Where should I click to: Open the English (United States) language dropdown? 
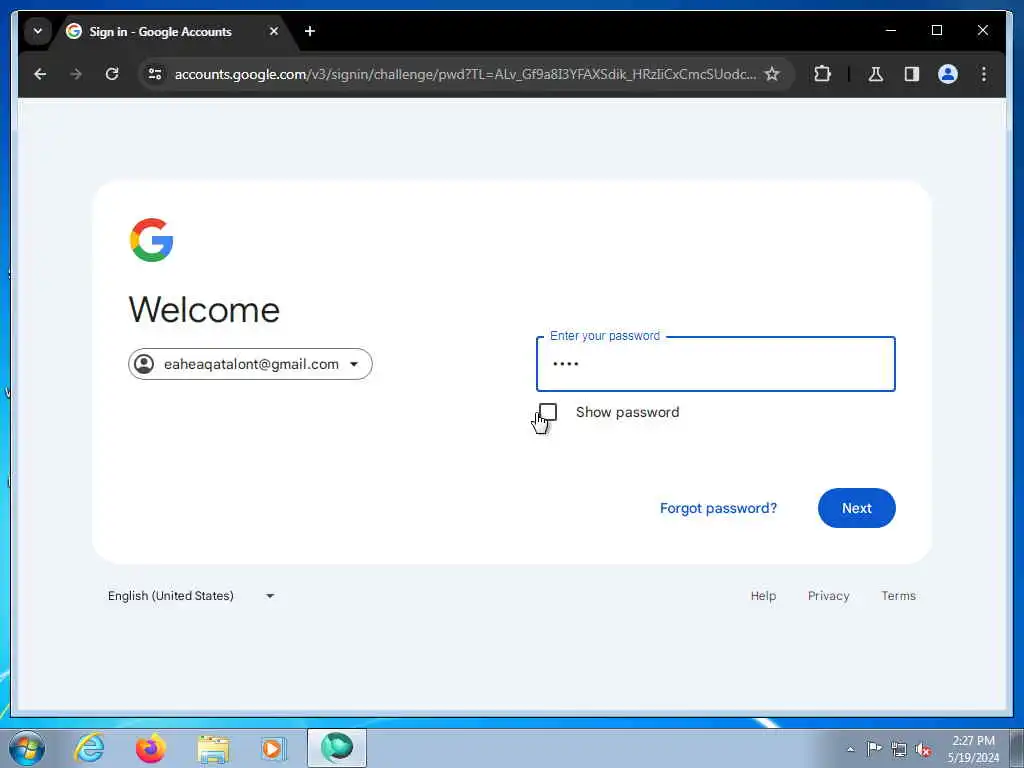[x=191, y=596]
